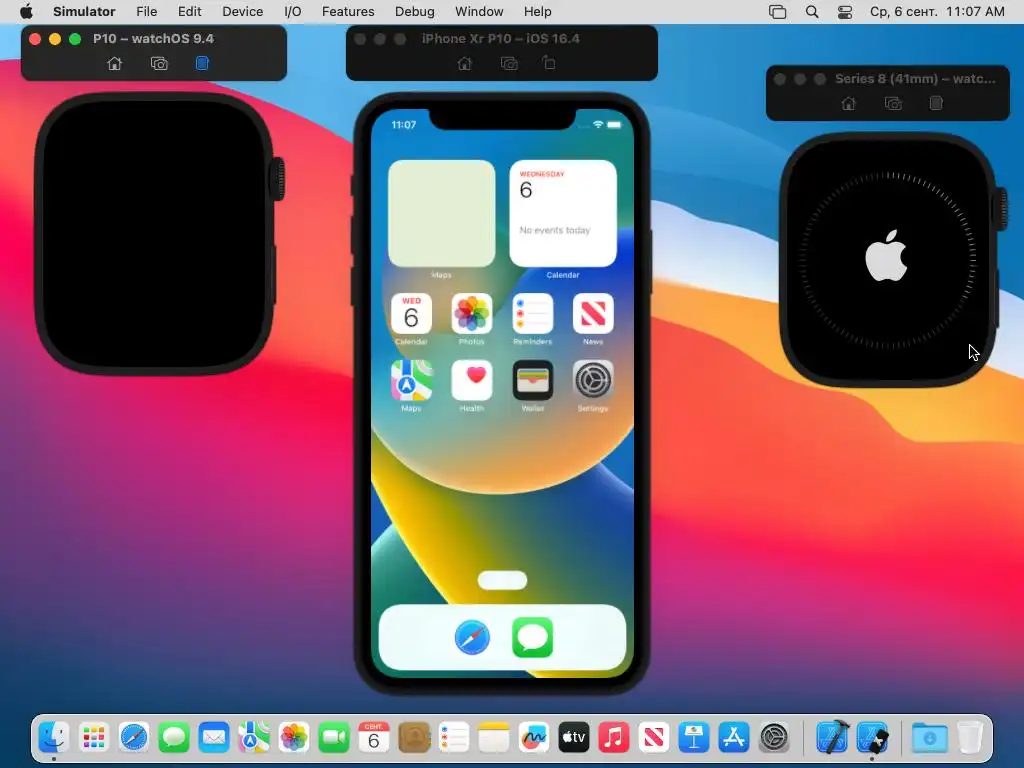Open Control Center in menu bar
The width and height of the screenshot is (1024, 768).
(845, 12)
